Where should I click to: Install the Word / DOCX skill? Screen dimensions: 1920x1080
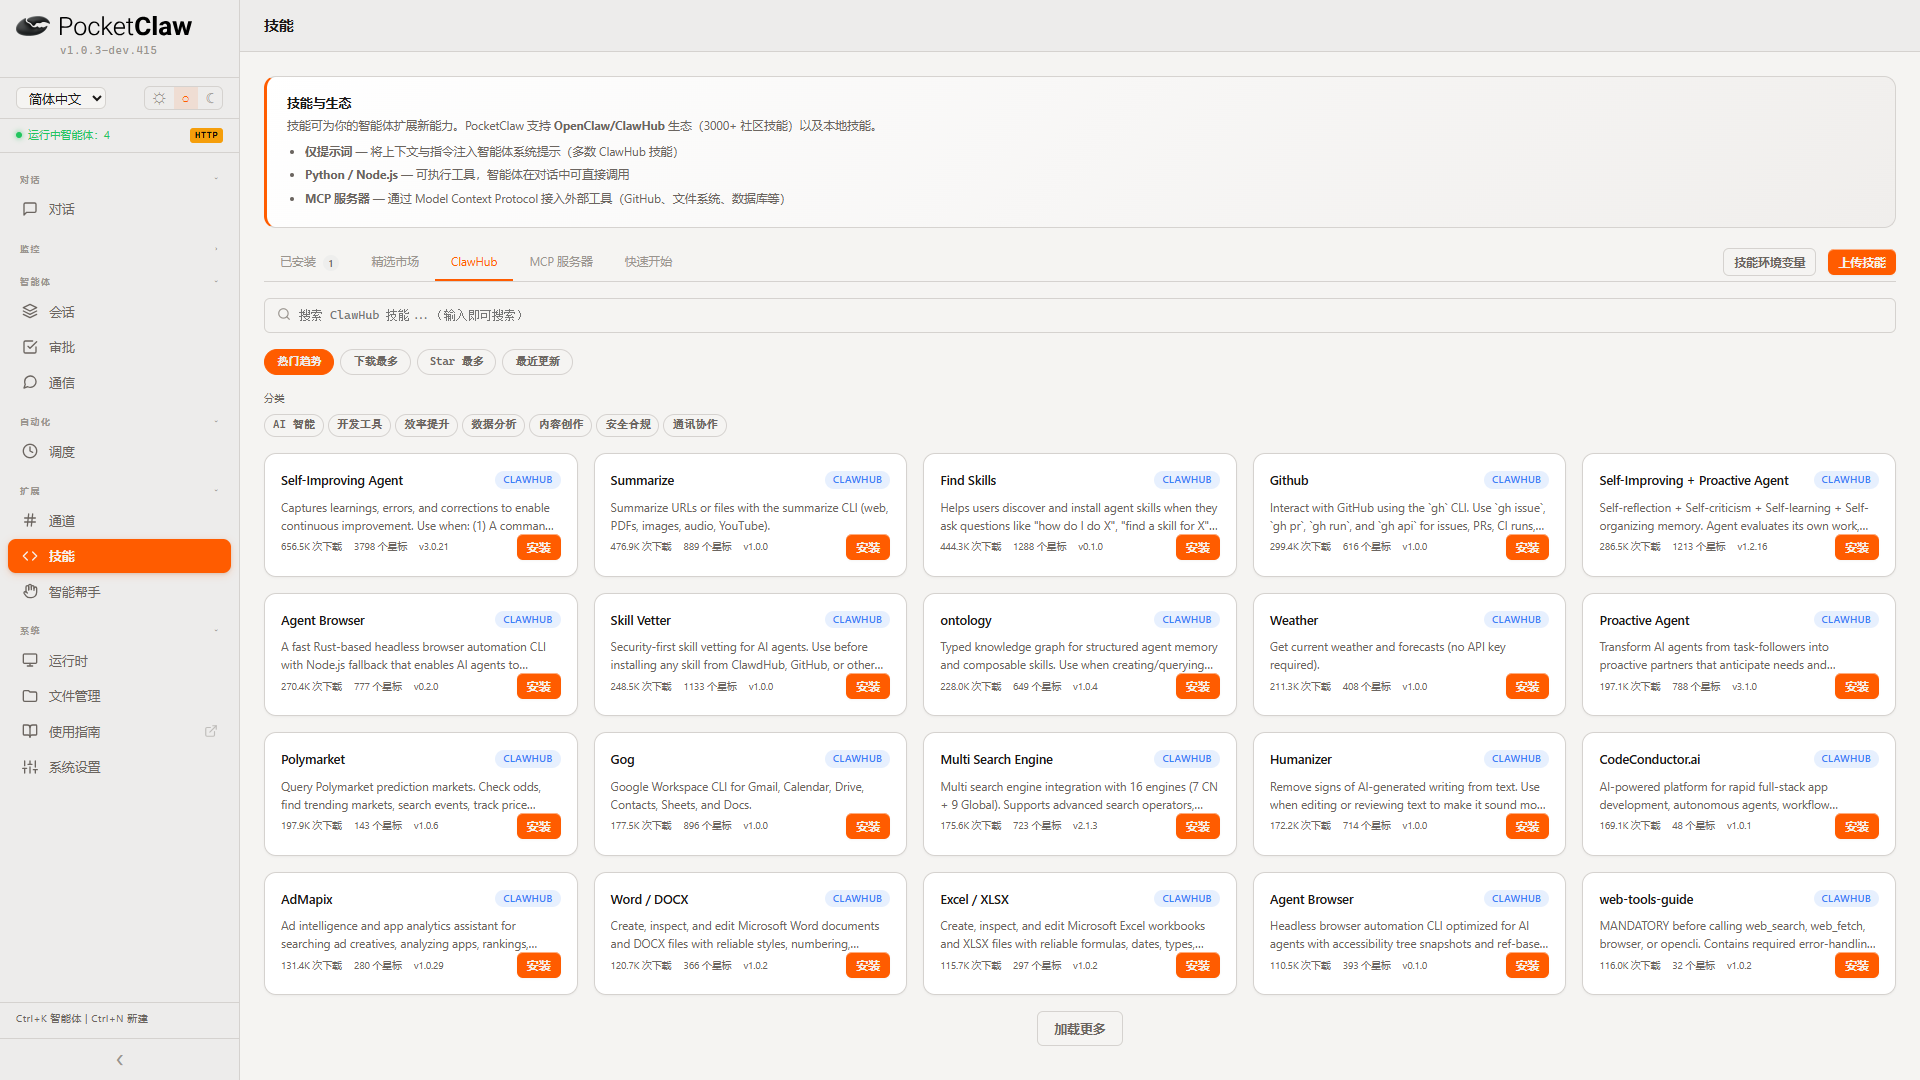point(868,966)
